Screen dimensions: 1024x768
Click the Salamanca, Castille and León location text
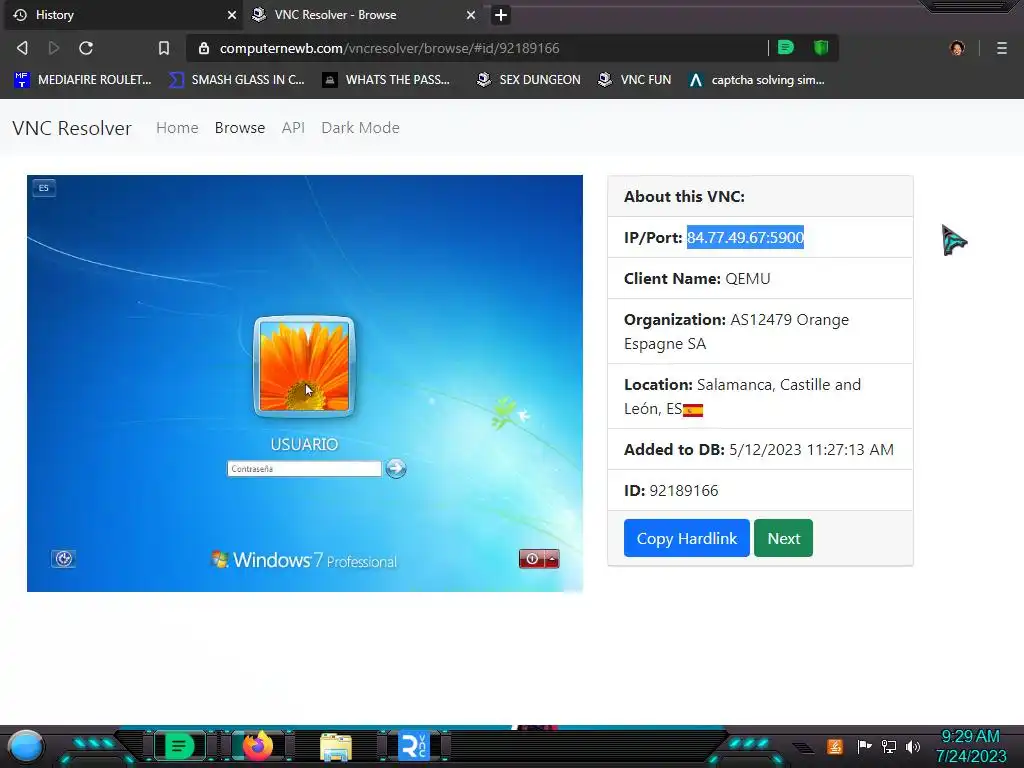[742, 396]
